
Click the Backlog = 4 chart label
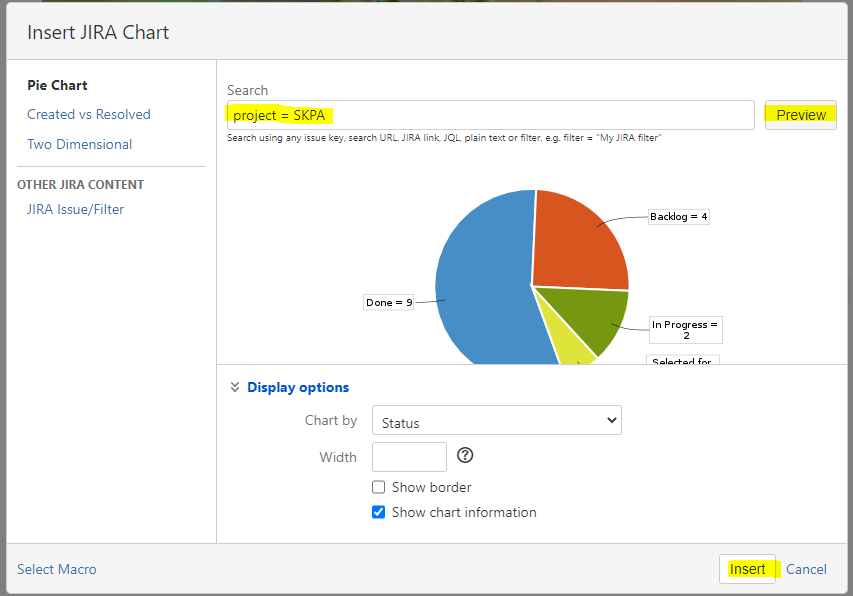[679, 216]
